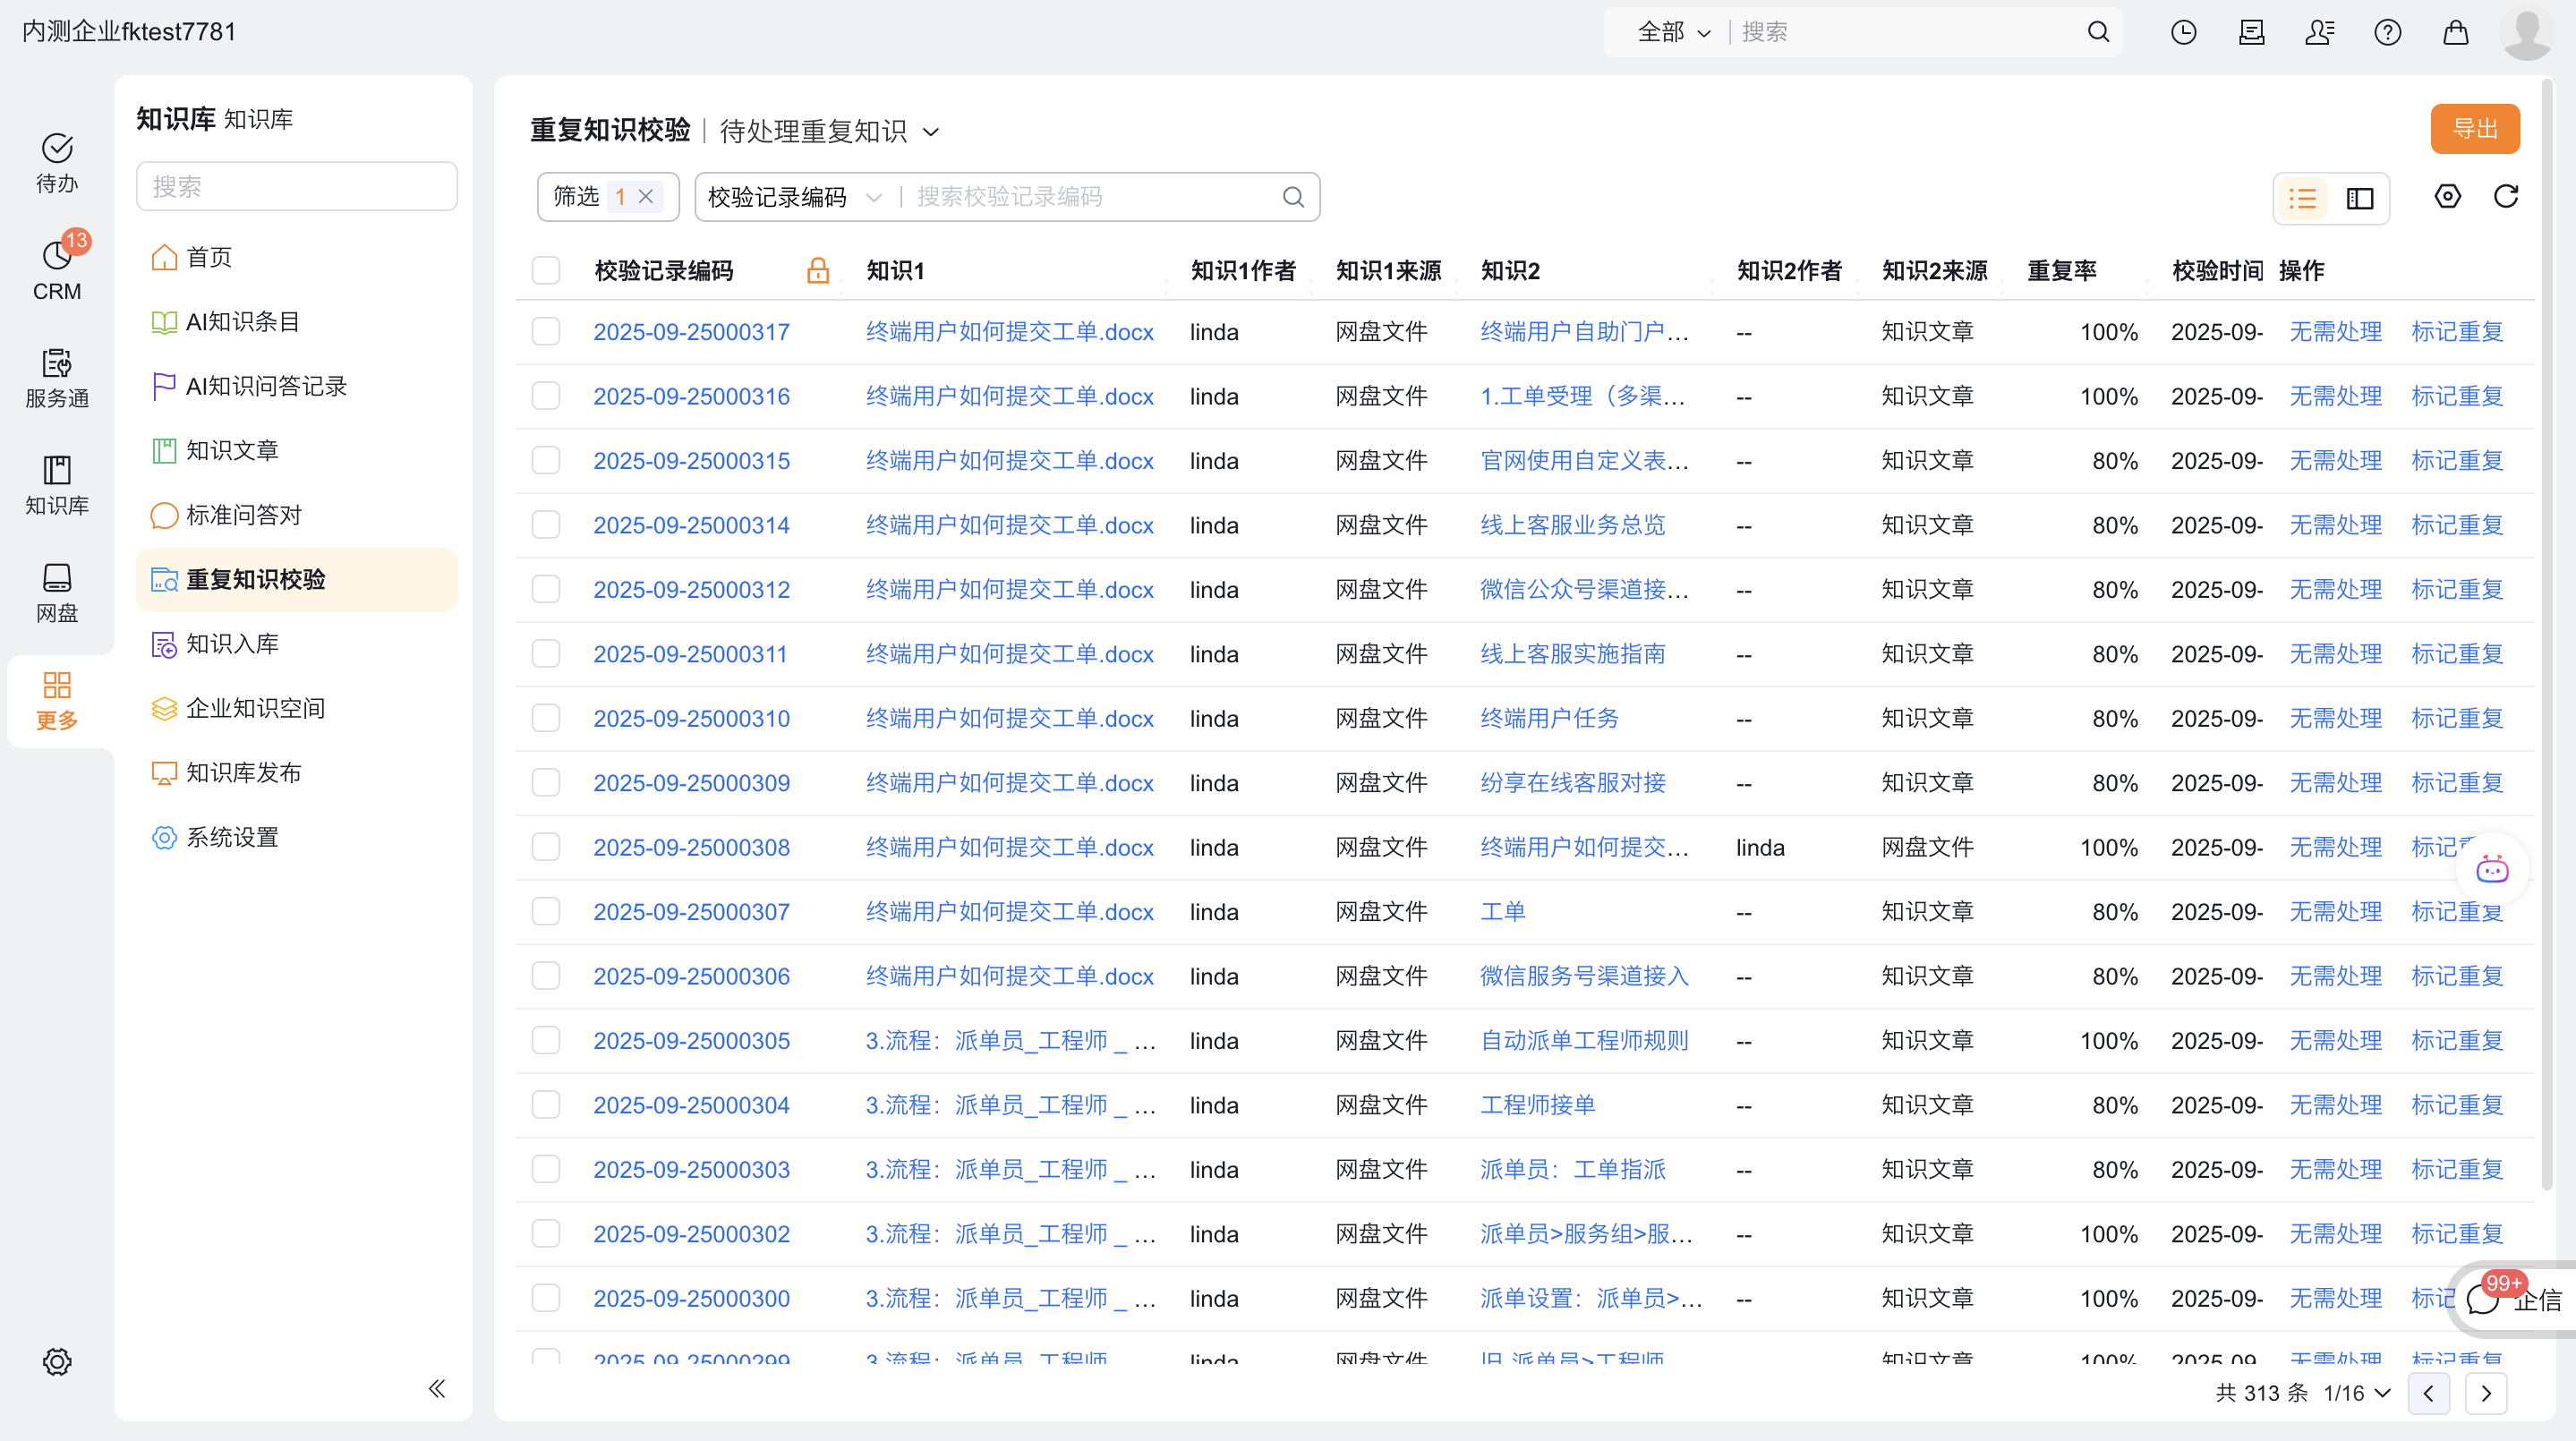The image size is (2576, 1441).
Task: Open the 1/16 page selector dropdown
Action: [x=2357, y=1393]
